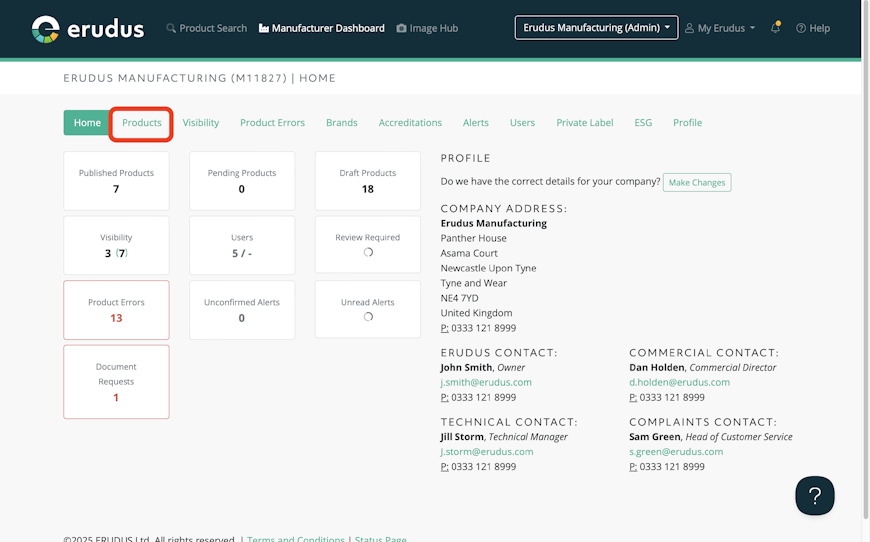This screenshot has height=542, width=870.
Task: Open Product Search in the top bar
Action: pos(206,28)
